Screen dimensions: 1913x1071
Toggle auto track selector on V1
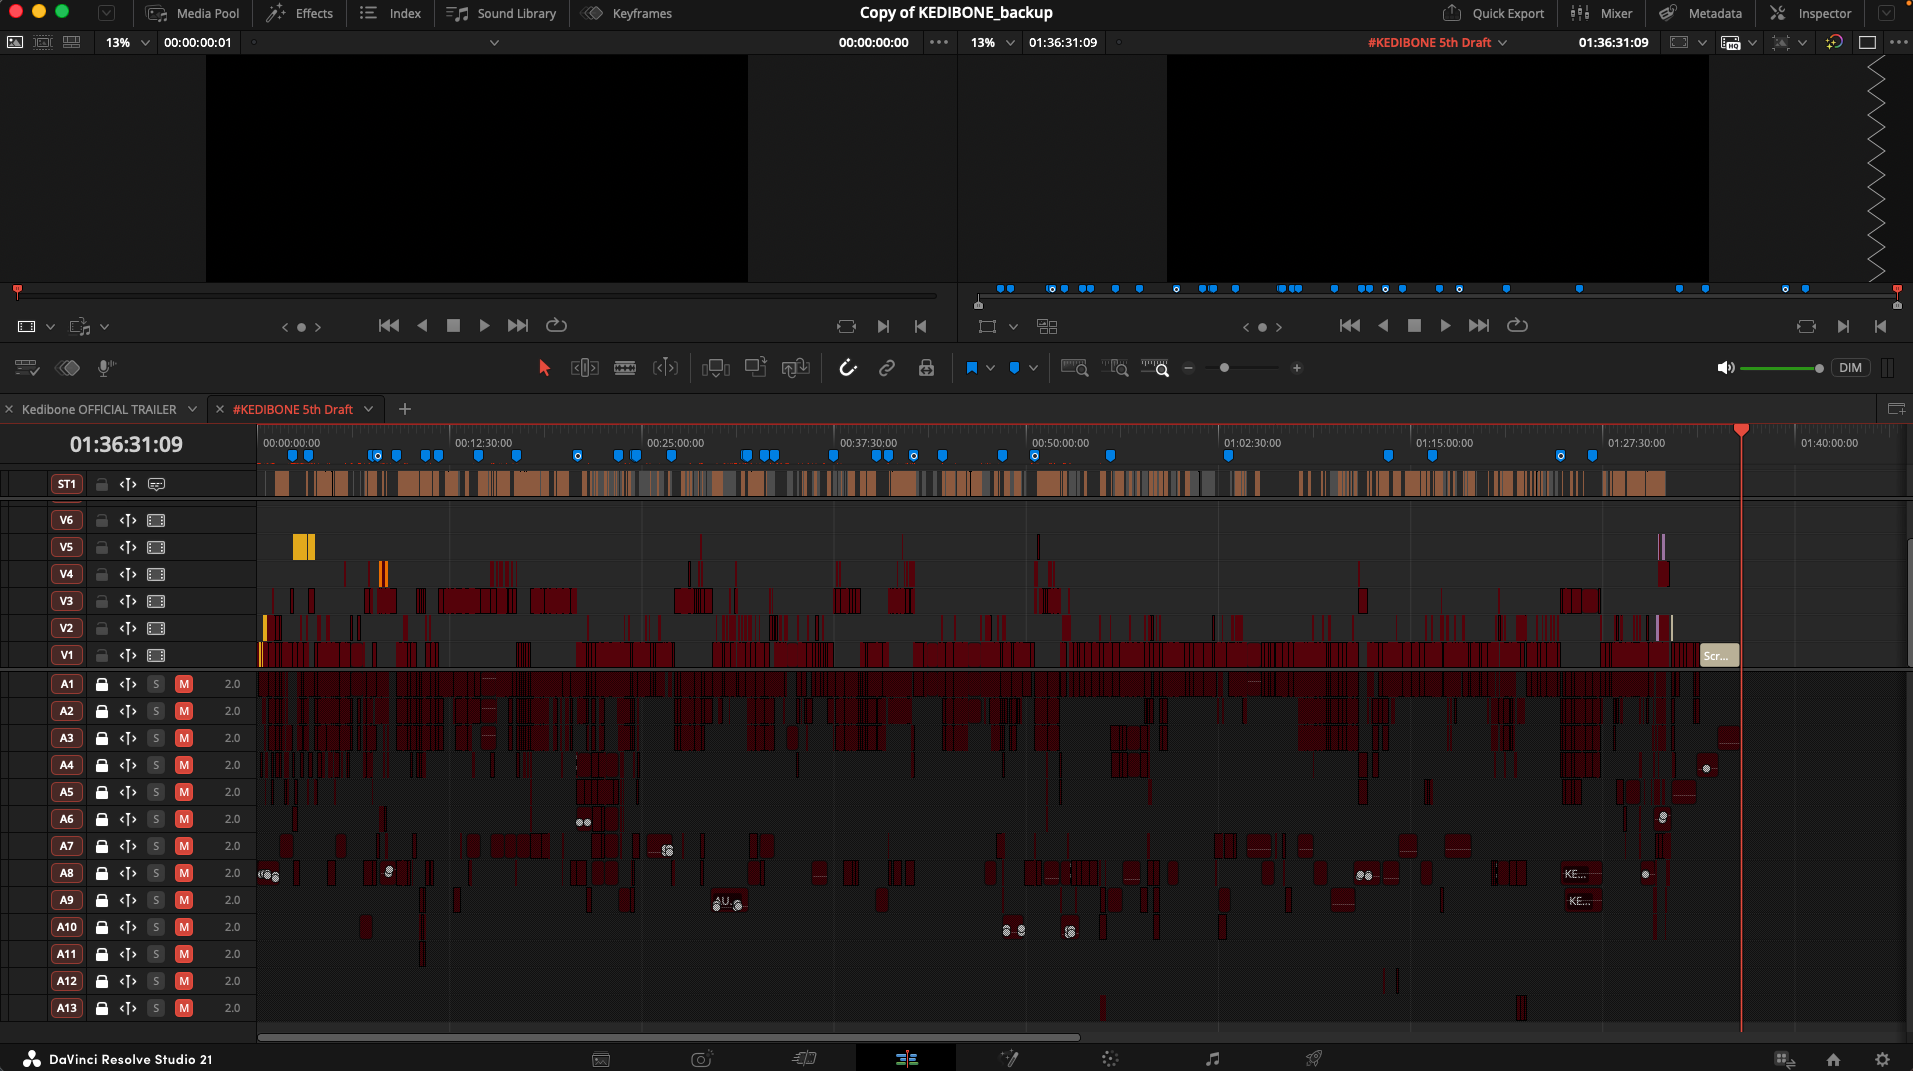(x=128, y=655)
